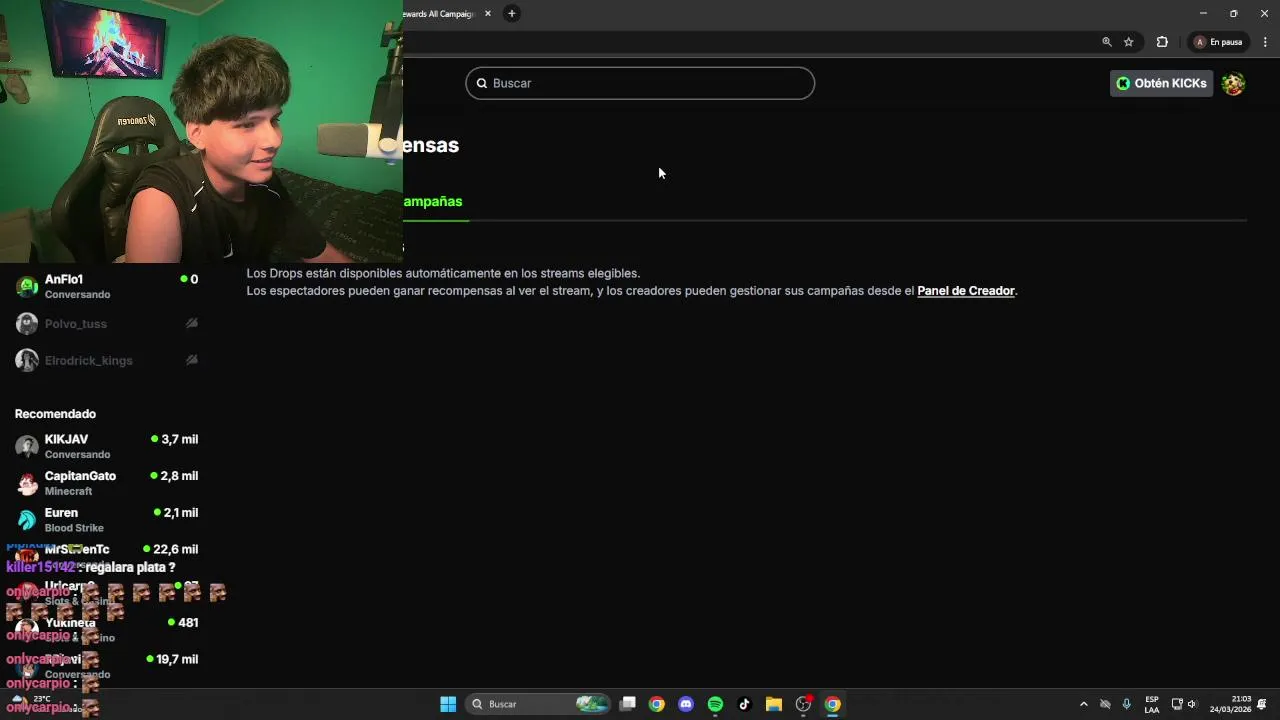Viewport: 1280px width, 720px height.
Task: Click the 'Minecraft' category under CapitanGato
Action: (x=68, y=491)
